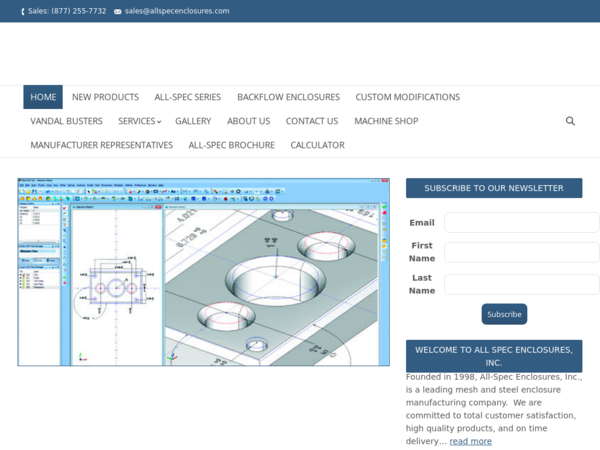Open About Us page
Screen dimensions: 600x450
point(248,121)
